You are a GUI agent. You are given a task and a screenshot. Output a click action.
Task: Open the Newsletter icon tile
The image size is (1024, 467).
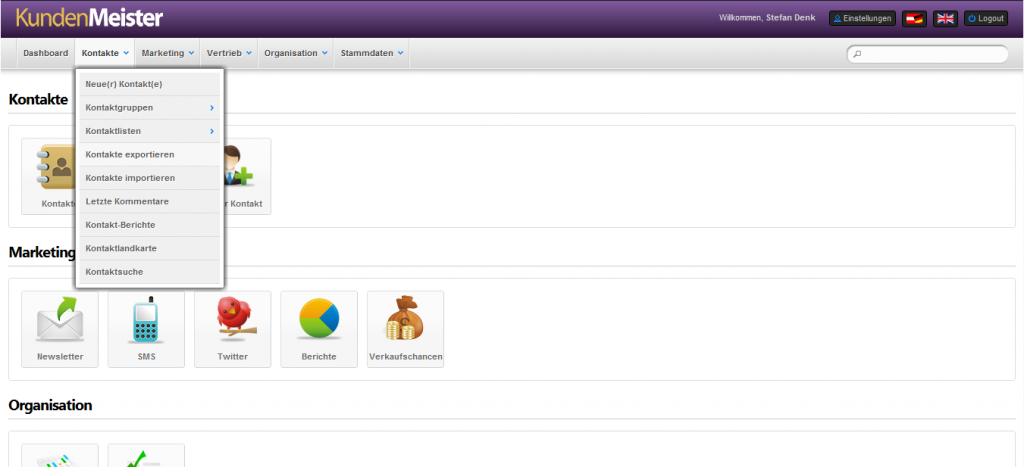pos(59,329)
